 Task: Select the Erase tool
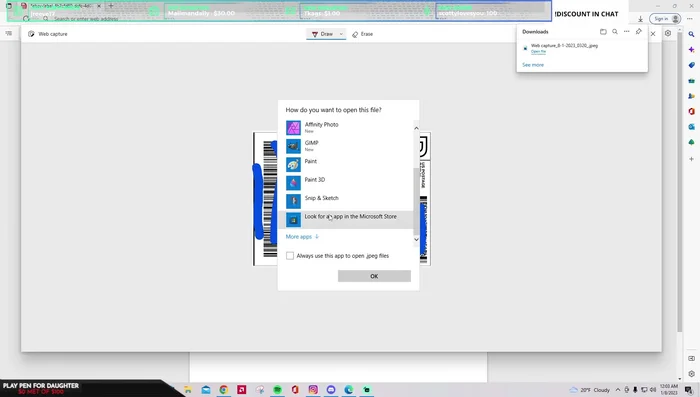362,34
